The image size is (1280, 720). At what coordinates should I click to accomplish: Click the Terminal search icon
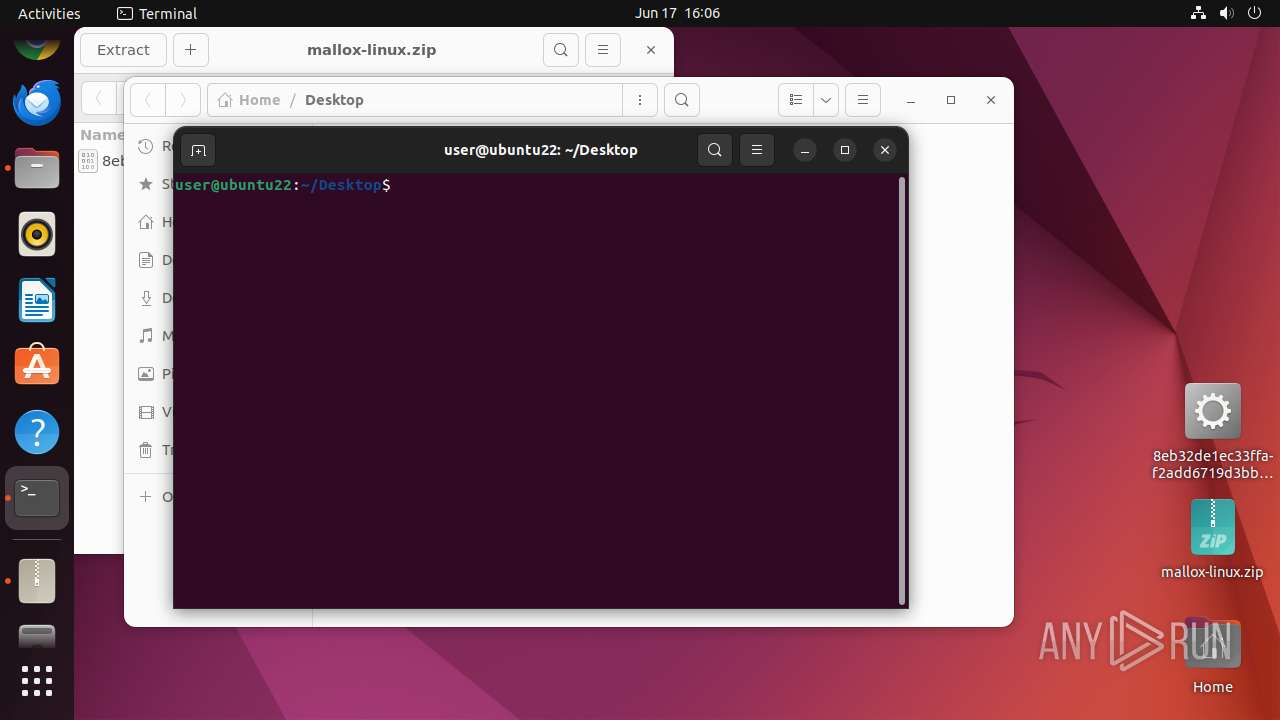coord(714,150)
